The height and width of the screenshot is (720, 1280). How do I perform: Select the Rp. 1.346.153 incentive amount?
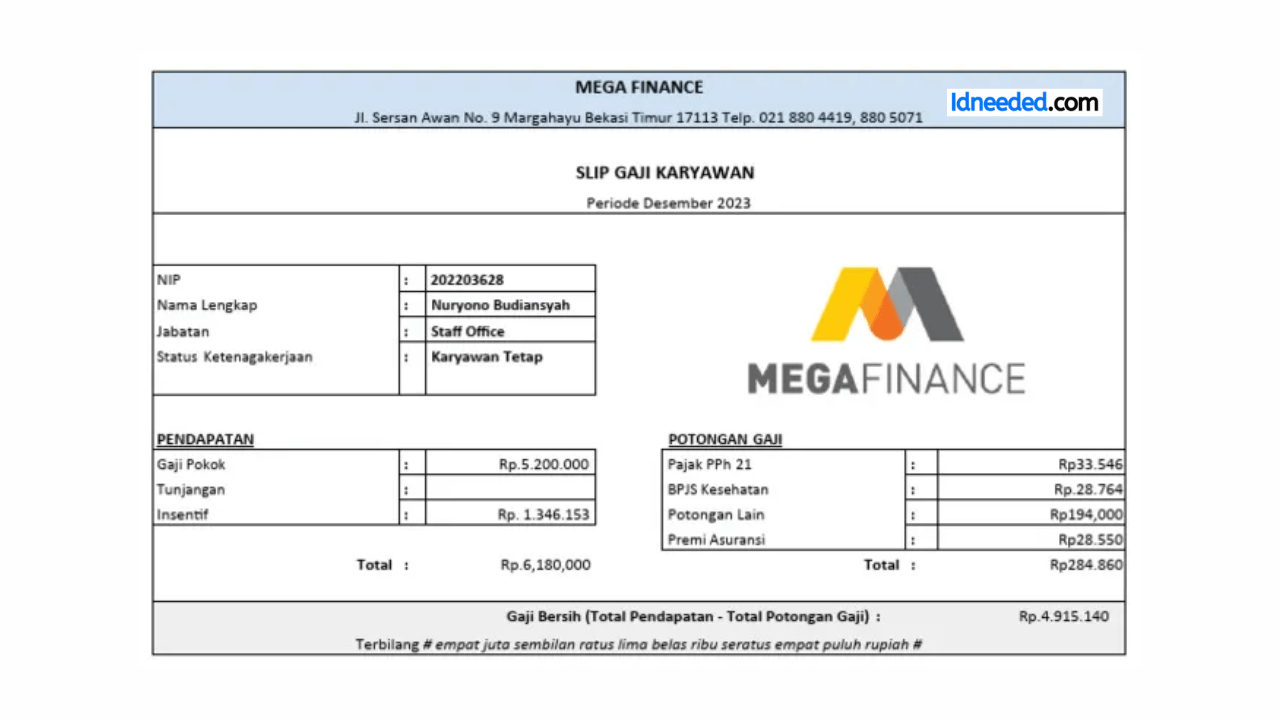point(543,515)
